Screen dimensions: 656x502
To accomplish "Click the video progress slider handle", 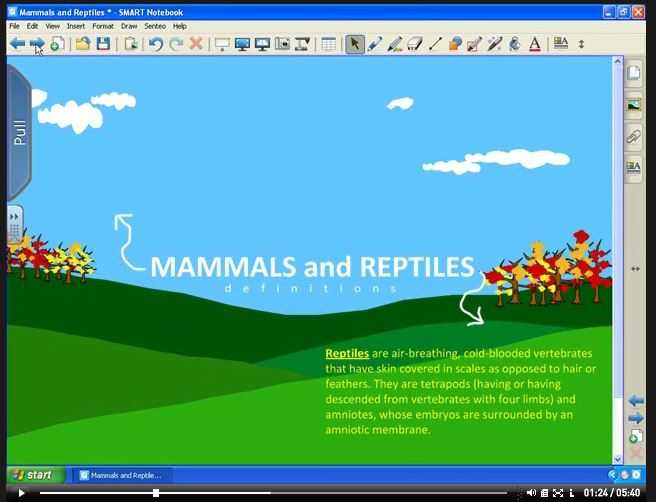I will [156, 492].
